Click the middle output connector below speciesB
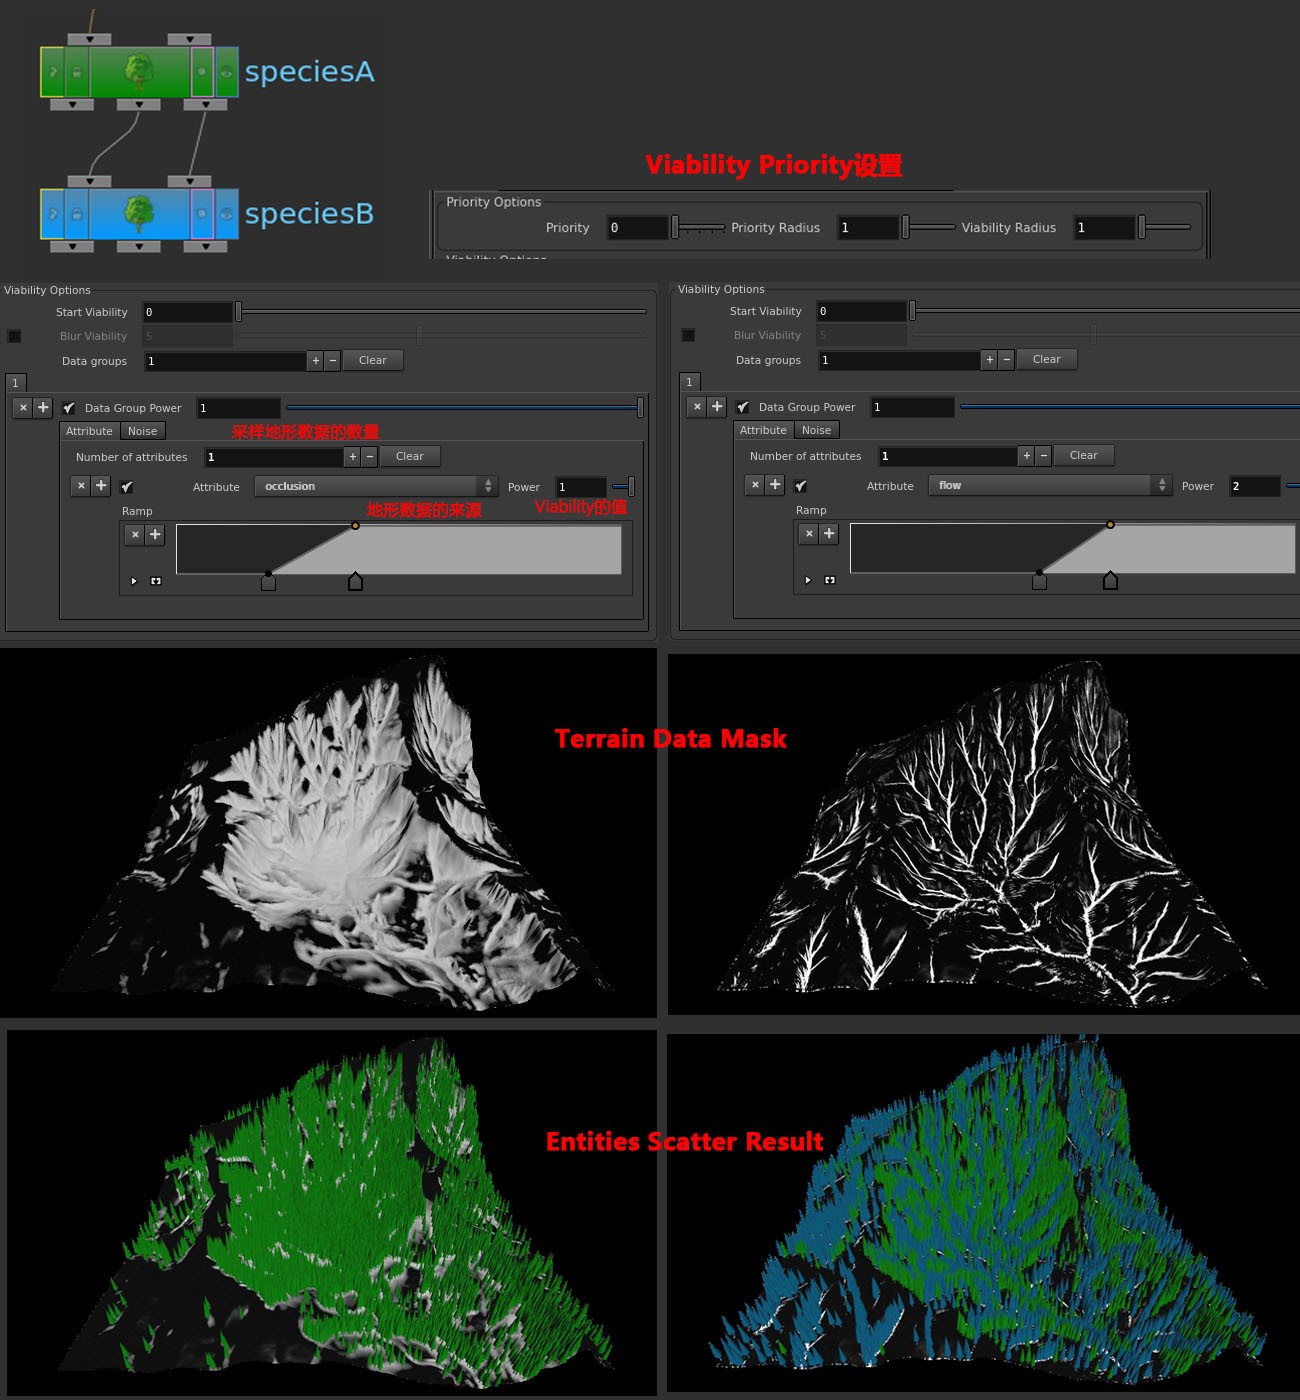1300x1400 pixels. point(139,246)
